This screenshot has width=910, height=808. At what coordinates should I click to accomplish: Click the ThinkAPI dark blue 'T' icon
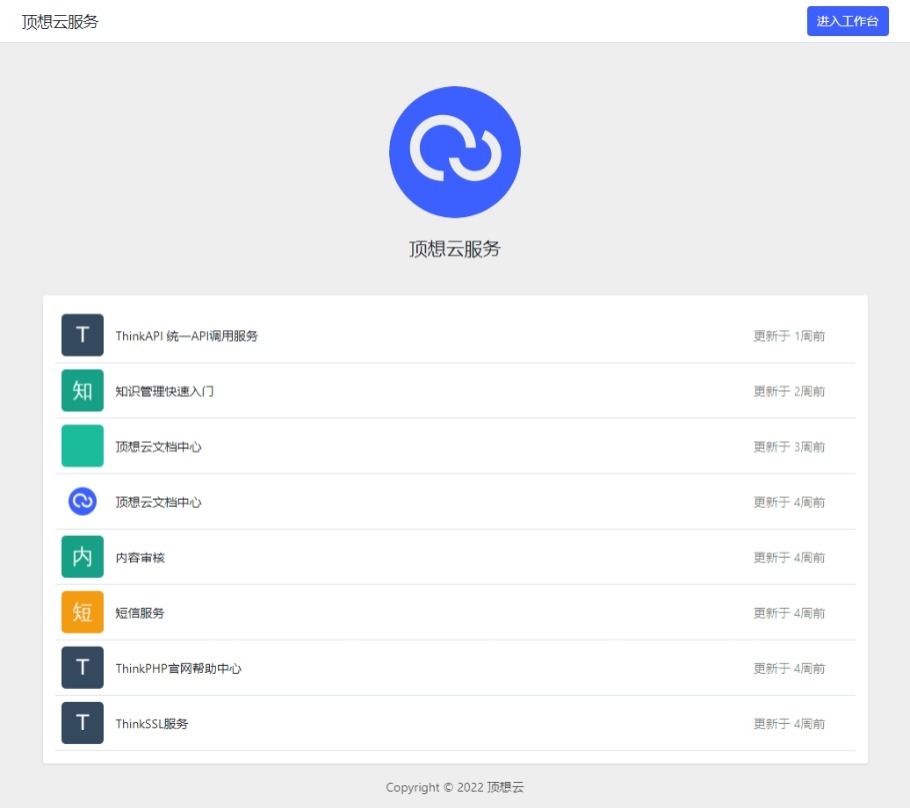click(81, 335)
